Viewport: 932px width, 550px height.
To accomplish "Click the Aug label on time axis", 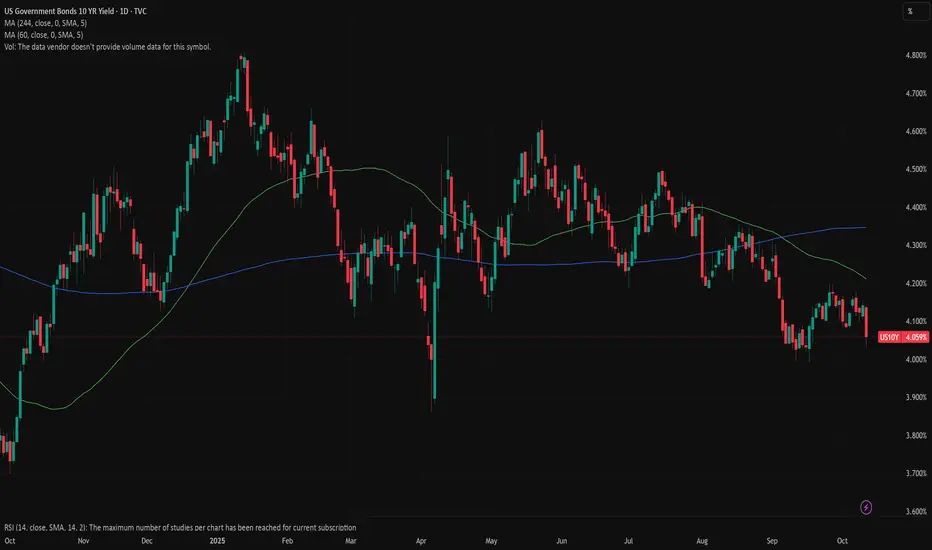I will pos(702,541).
